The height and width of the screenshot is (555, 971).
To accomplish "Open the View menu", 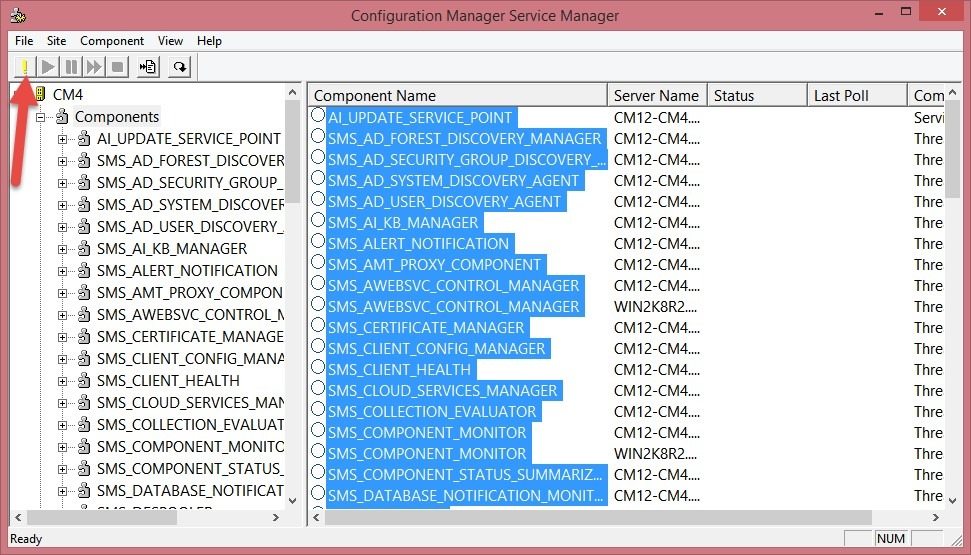I will [x=170, y=41].
